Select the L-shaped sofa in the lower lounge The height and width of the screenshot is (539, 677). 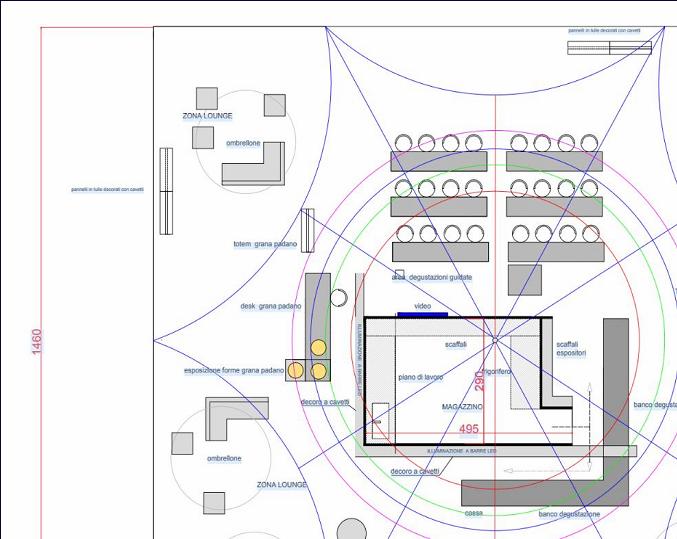click(234, 415)
